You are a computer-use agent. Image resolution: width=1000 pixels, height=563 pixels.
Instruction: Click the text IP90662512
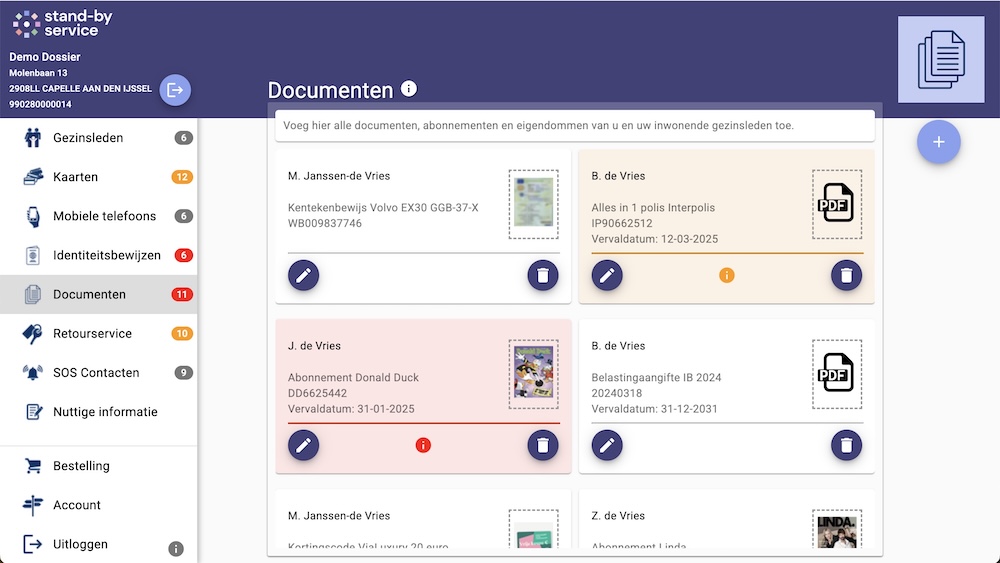(622, 223)
